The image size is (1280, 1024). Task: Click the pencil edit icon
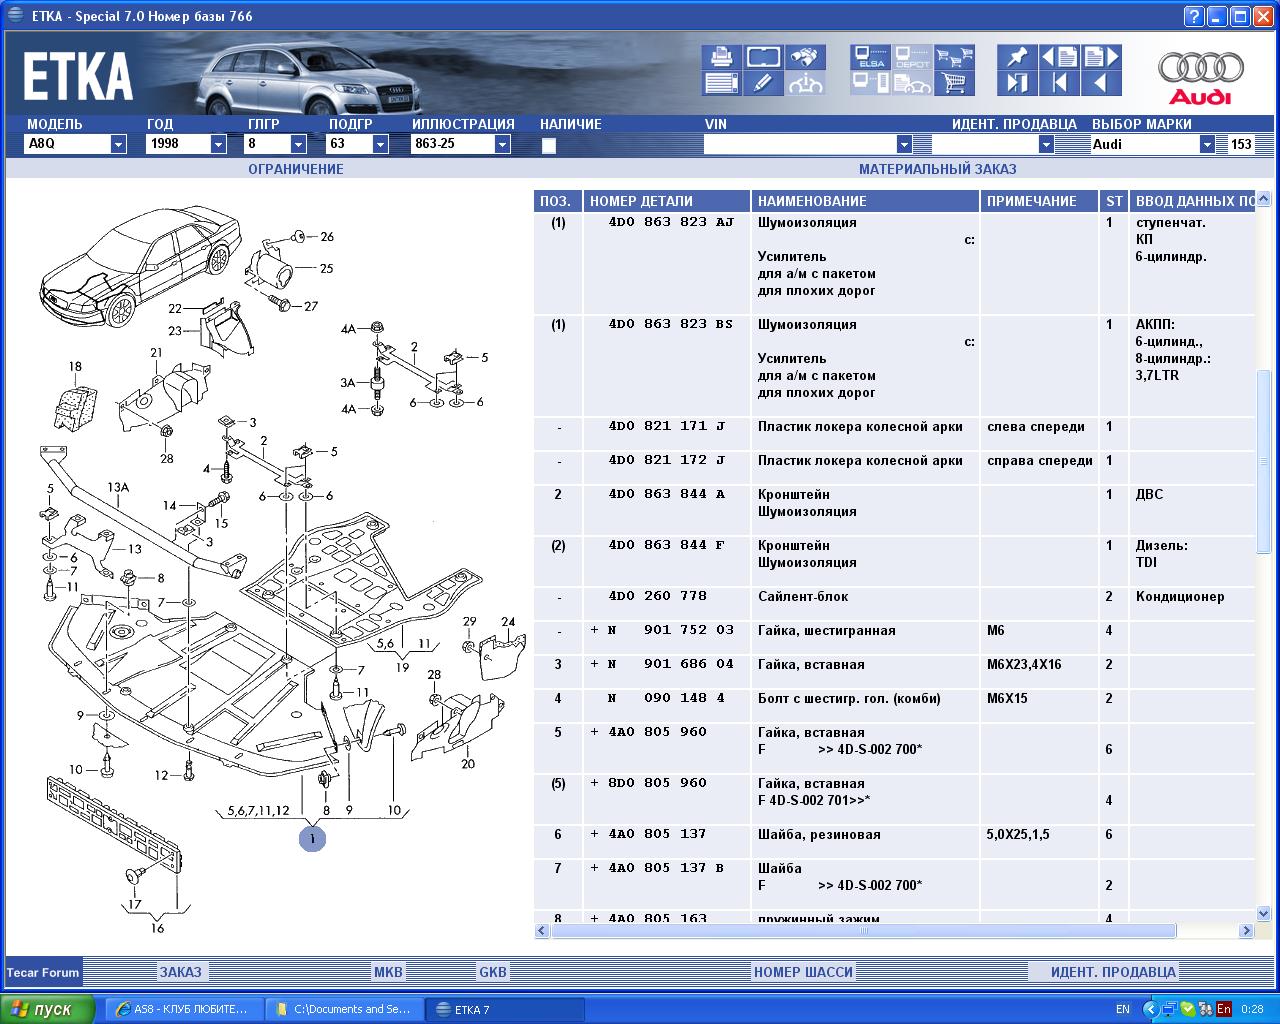tap(763, 83)
